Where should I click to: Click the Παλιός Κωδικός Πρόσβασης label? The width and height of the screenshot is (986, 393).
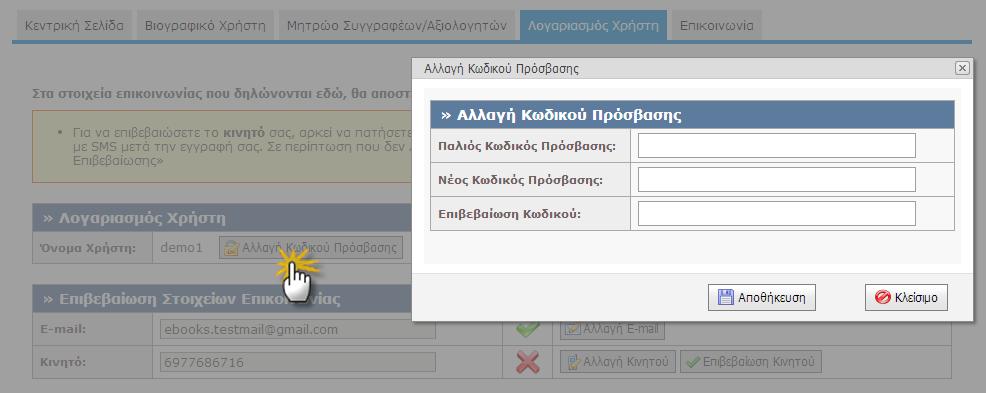pos(526,146)
